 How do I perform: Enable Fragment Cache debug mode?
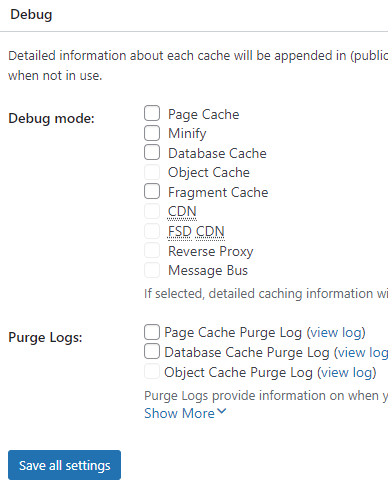[152, 191]
